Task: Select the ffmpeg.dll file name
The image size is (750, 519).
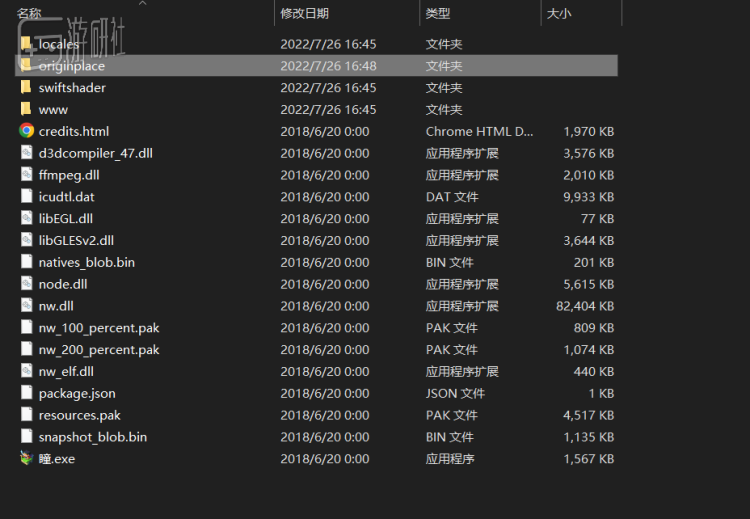Action: pos(69,175)
